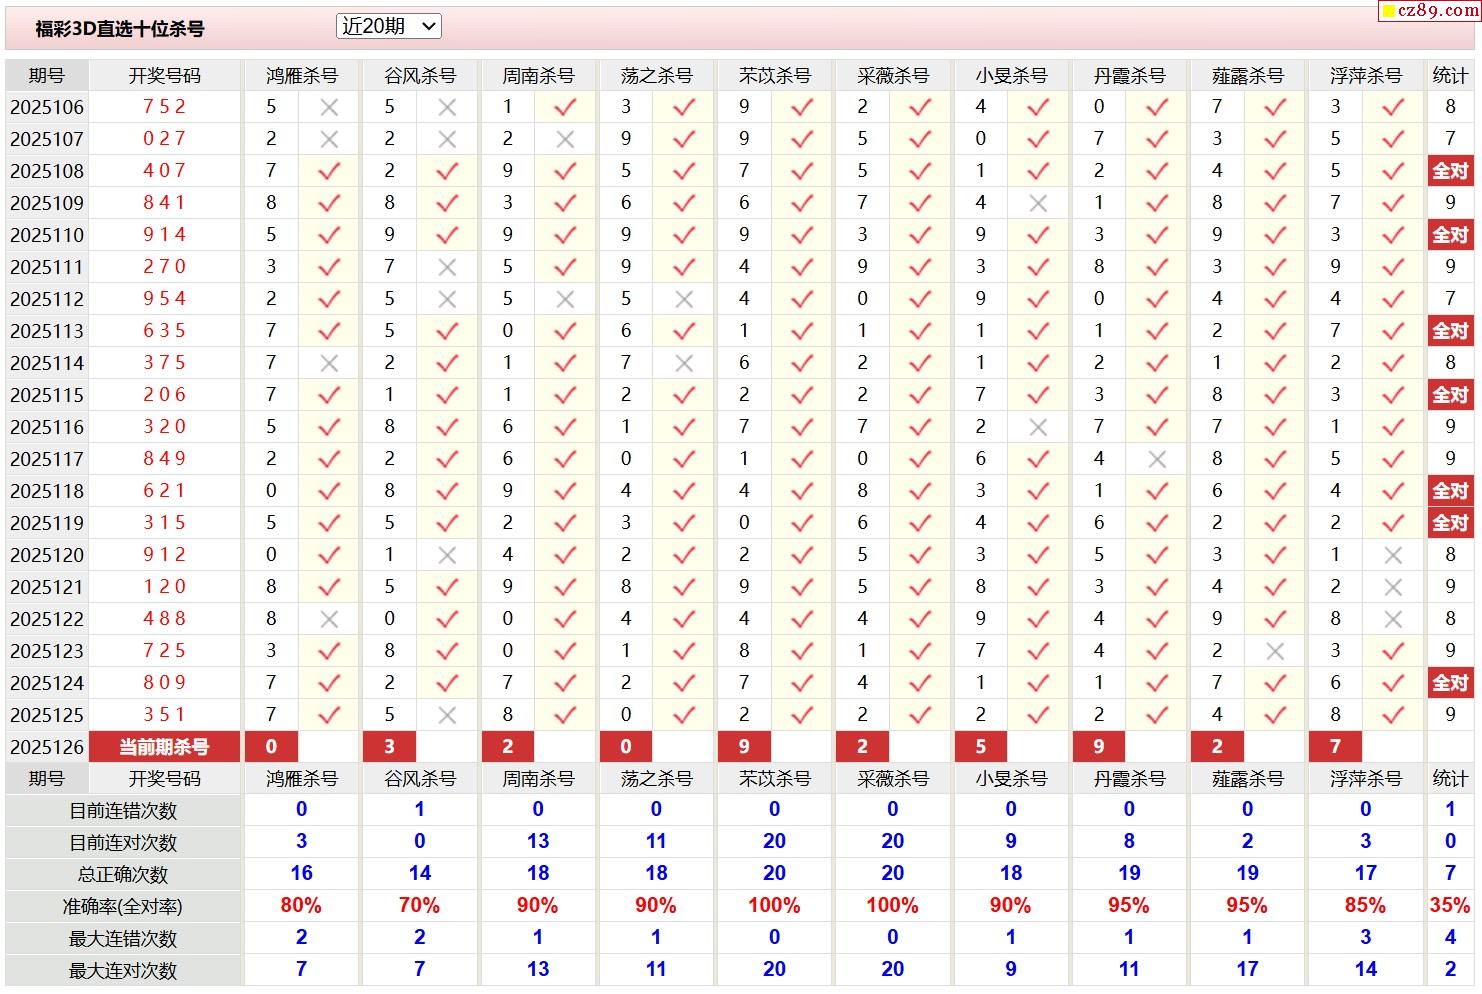Click the 全对 badge in row 2025115

pyautogui.click(x=1450, y=395)
